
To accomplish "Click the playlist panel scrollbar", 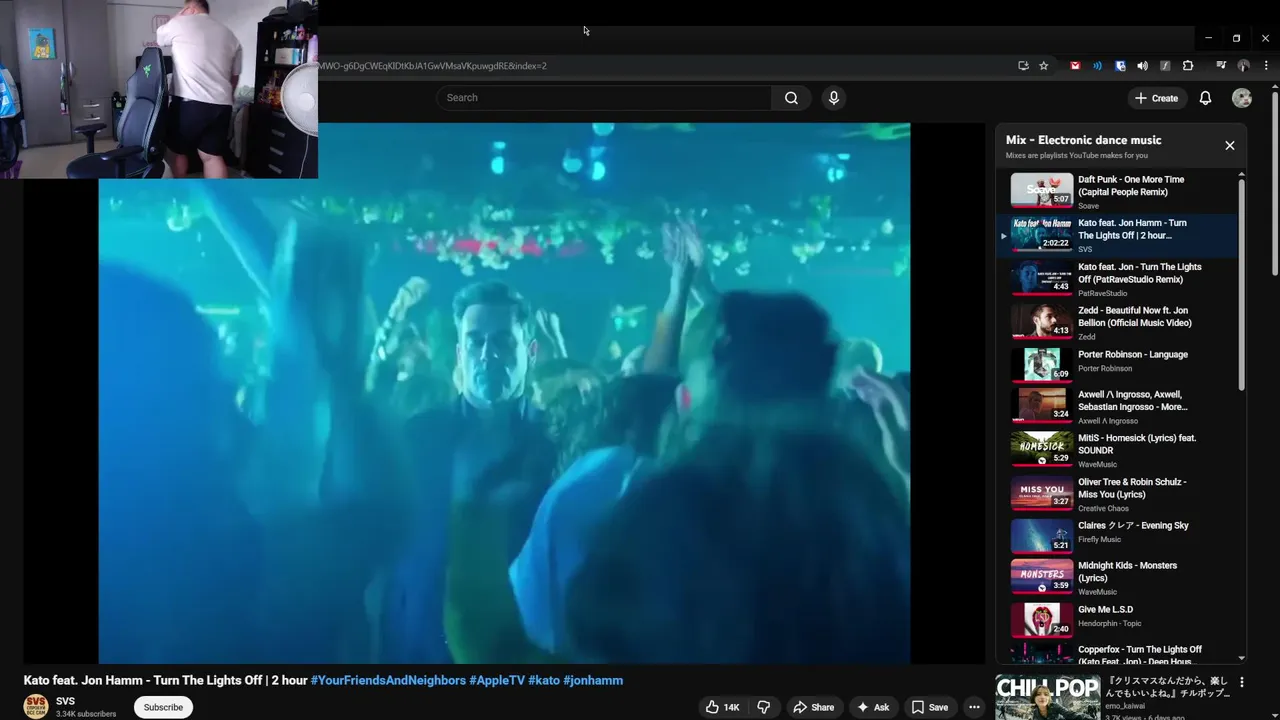I will (x=1242, y=285).
